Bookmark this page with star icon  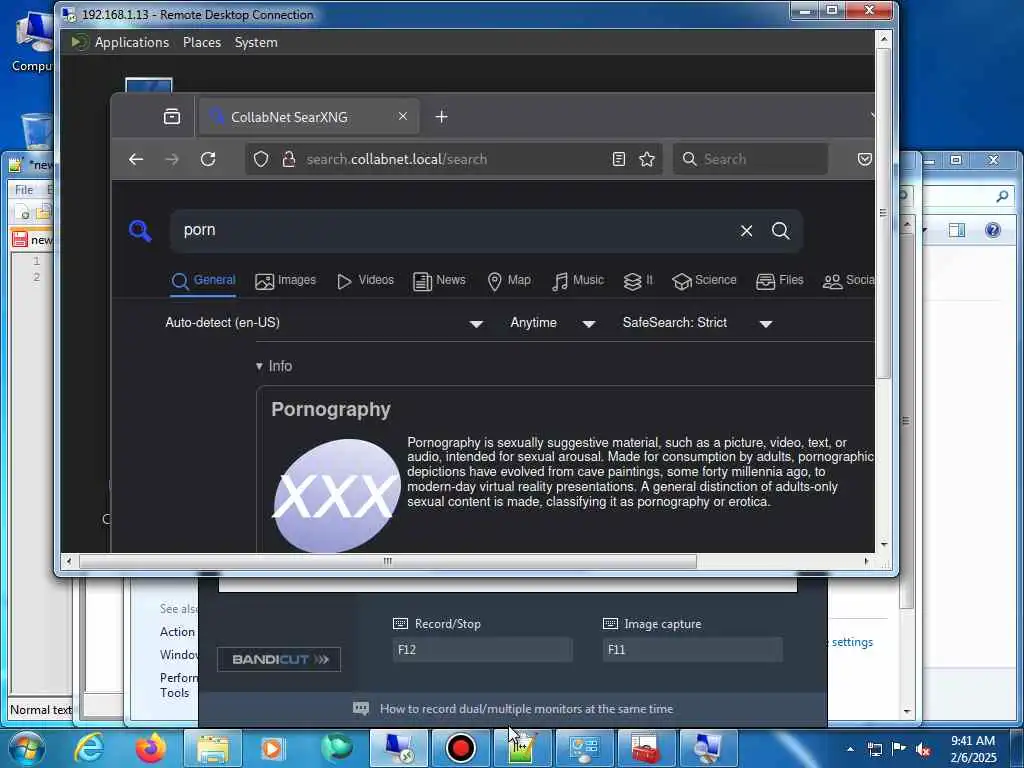click(x=647, y=159)
